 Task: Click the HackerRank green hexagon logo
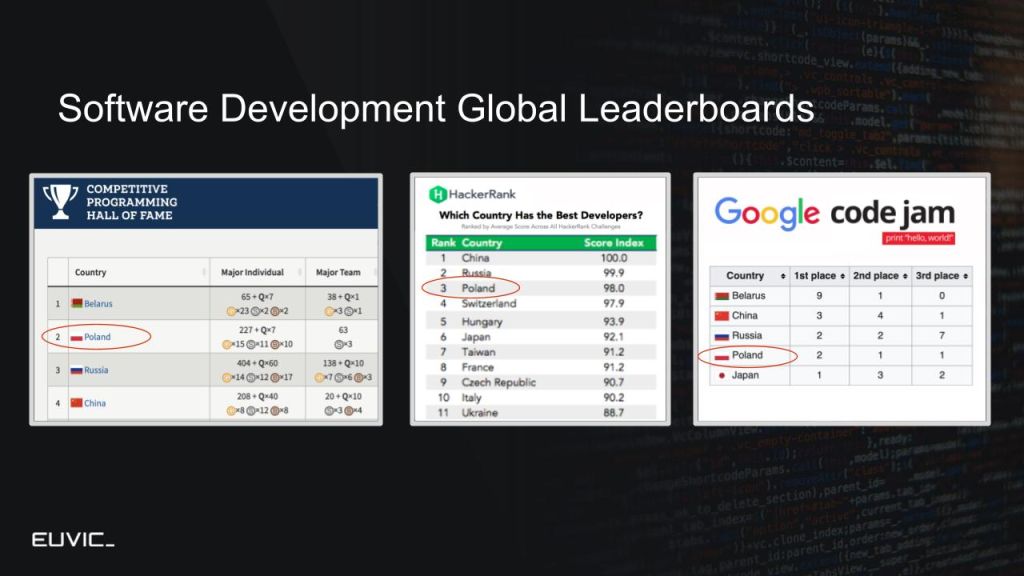pos(438,194)
